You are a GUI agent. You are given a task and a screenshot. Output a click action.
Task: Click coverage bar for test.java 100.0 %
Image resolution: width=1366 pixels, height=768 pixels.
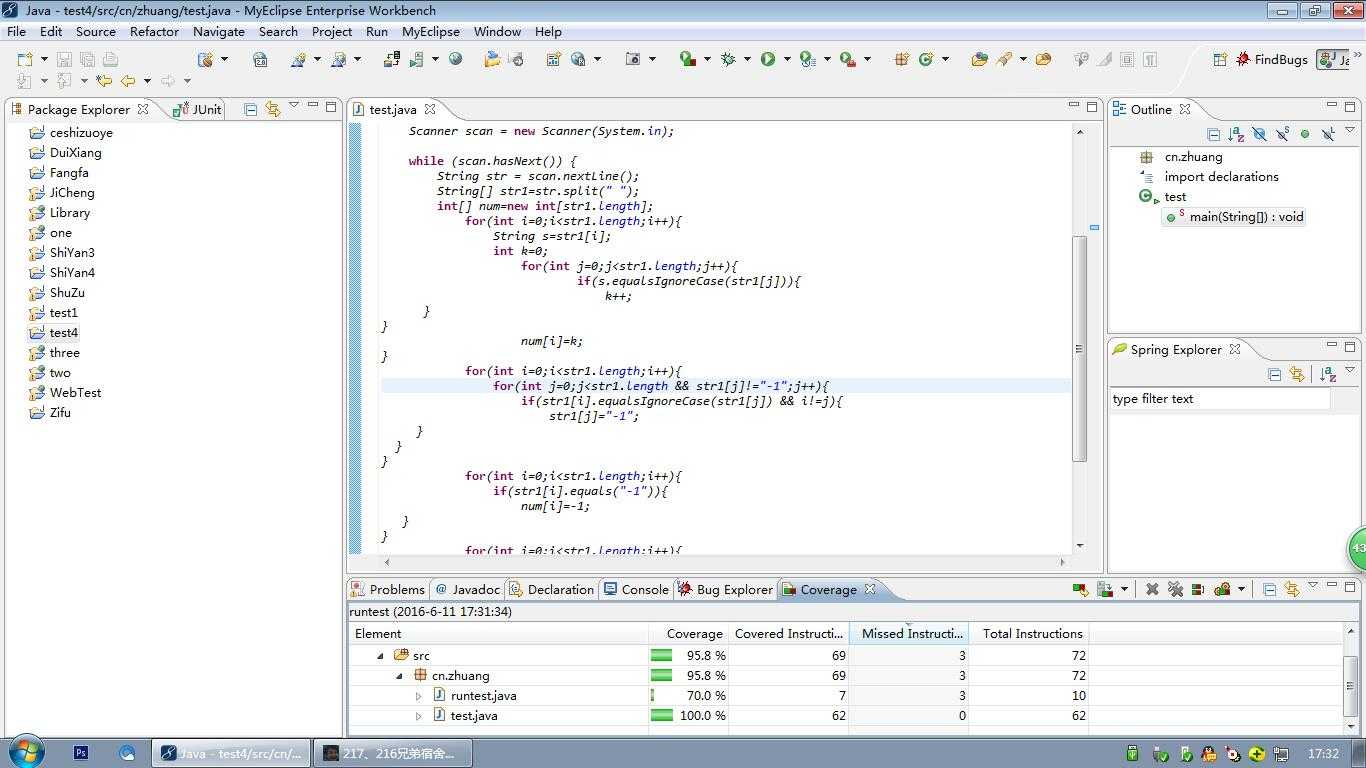pyautogui.click(x=662, y=715)
